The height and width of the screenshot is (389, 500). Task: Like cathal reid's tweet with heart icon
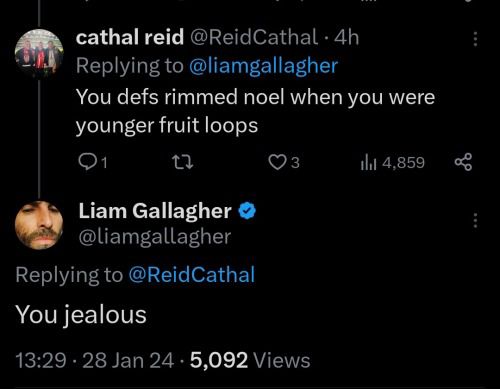point(277,163)
